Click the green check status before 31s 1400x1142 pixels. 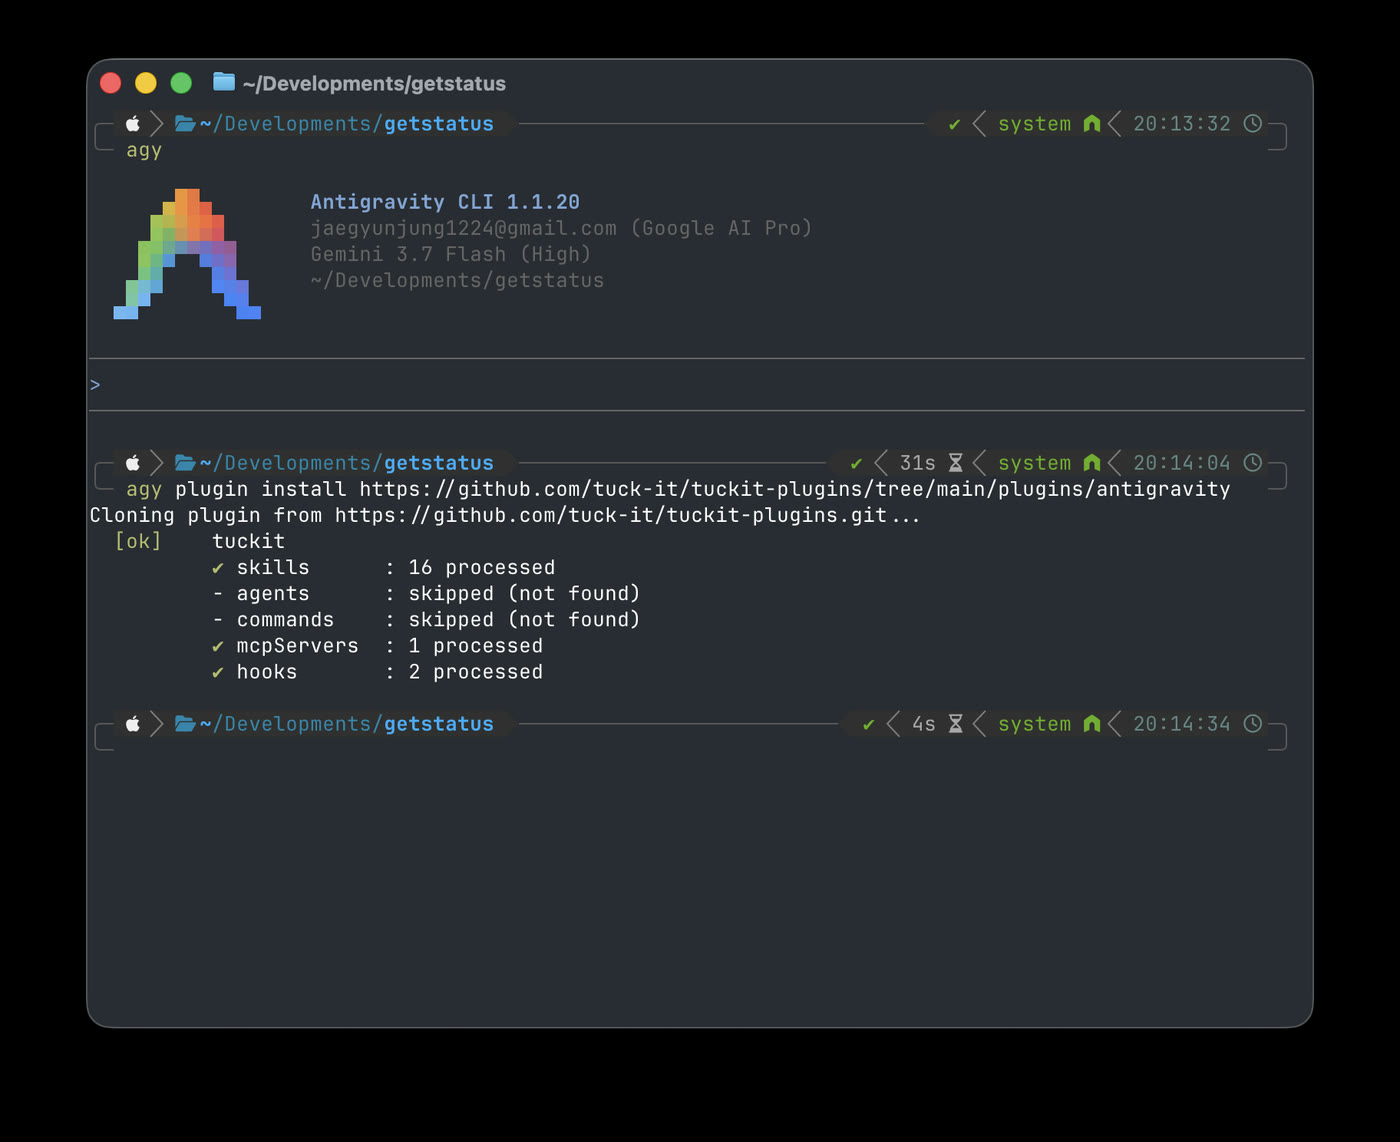tap(856, 463)
